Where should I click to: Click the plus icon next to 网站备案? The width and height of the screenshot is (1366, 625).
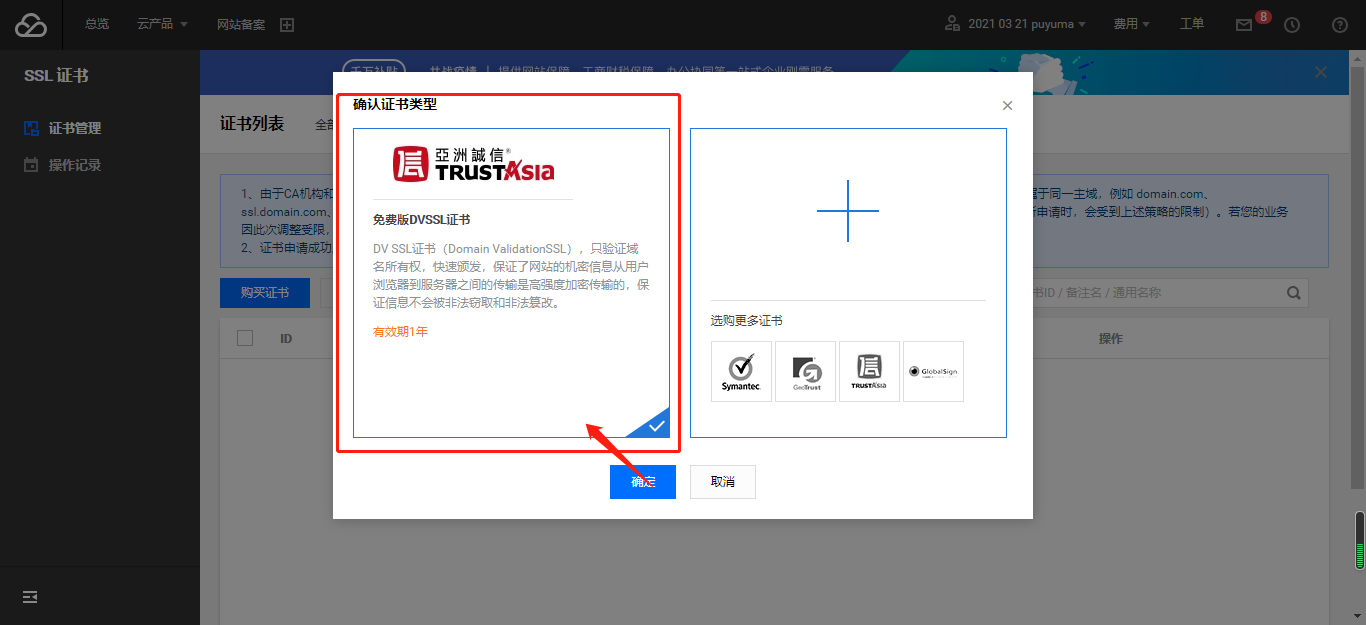click(287, 23)
